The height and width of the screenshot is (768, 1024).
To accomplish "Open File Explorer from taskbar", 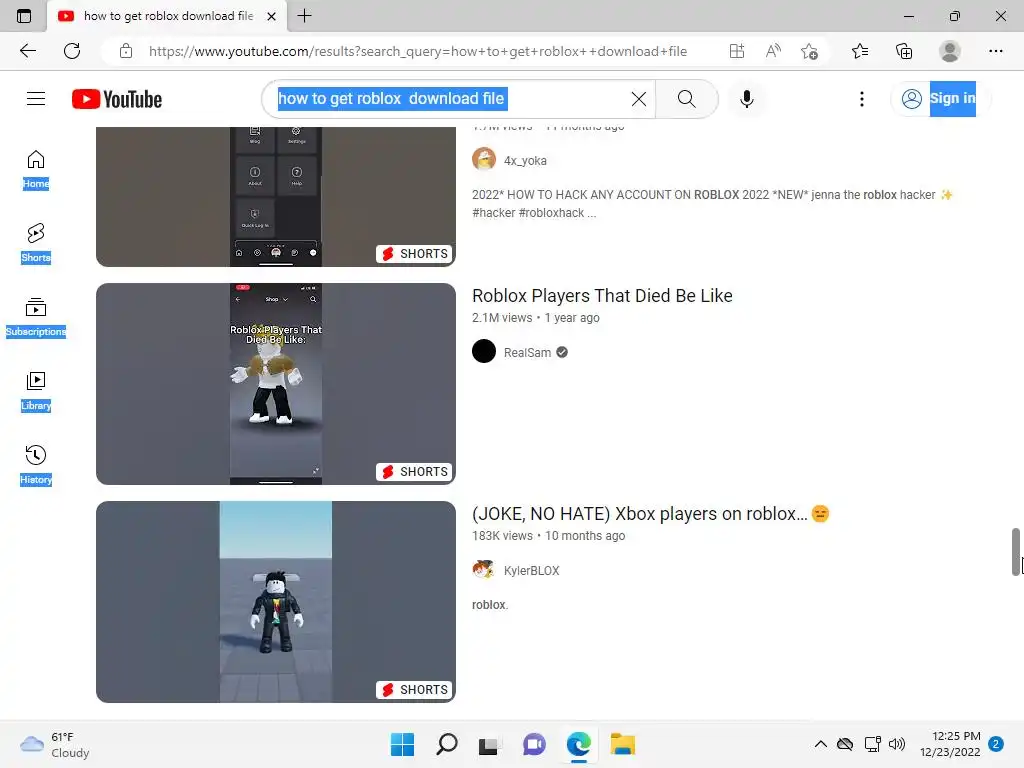I will coord(622,744).
